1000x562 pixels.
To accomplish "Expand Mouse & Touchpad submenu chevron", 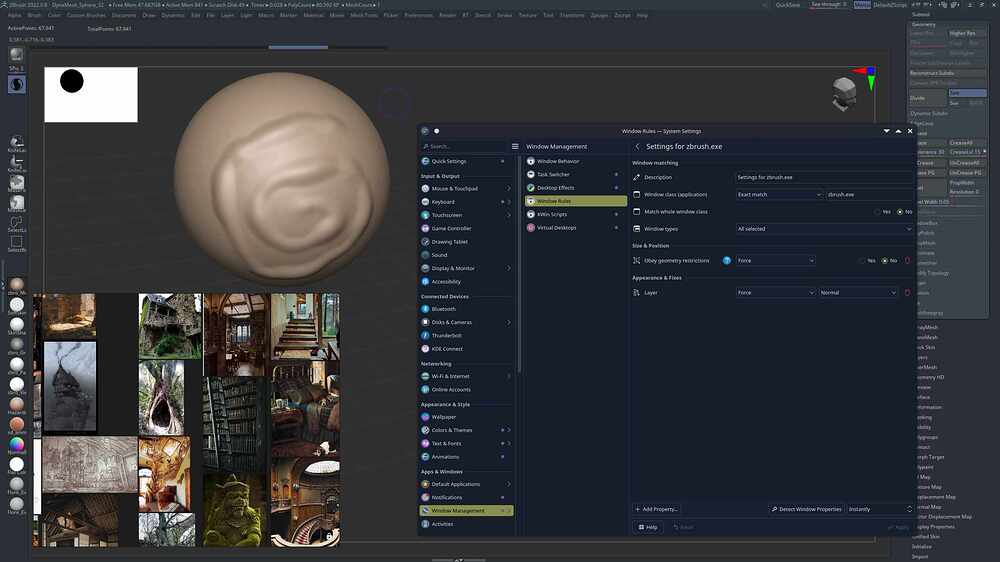I will click(509, 189).
